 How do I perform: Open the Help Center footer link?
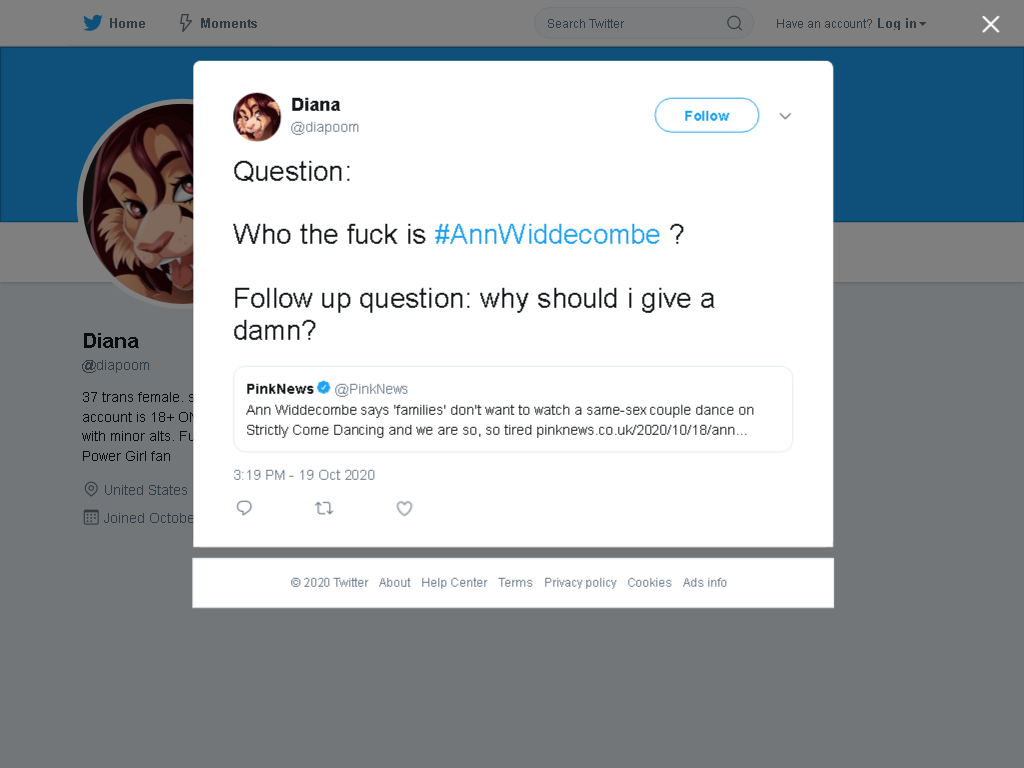pyautogui.click(x=454, y=583)
